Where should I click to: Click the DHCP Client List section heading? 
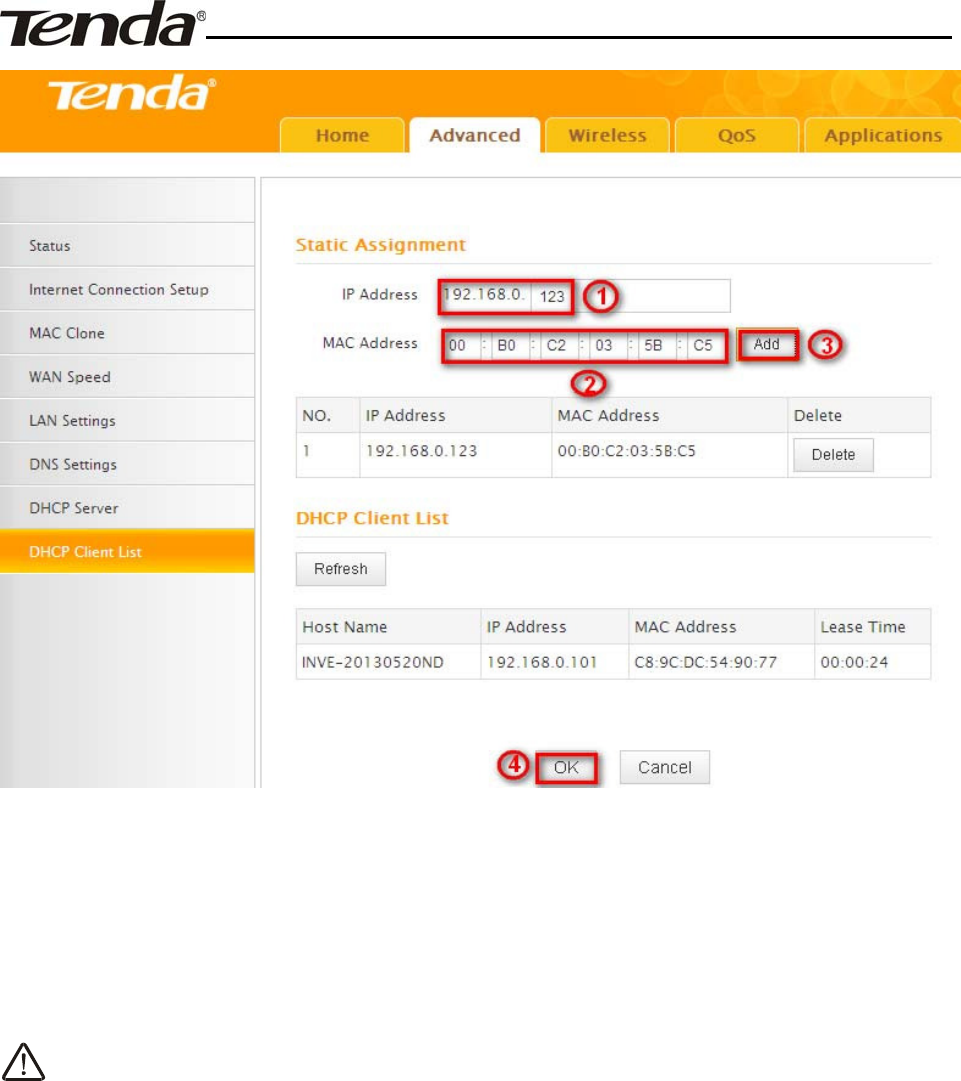click(372, 518)
